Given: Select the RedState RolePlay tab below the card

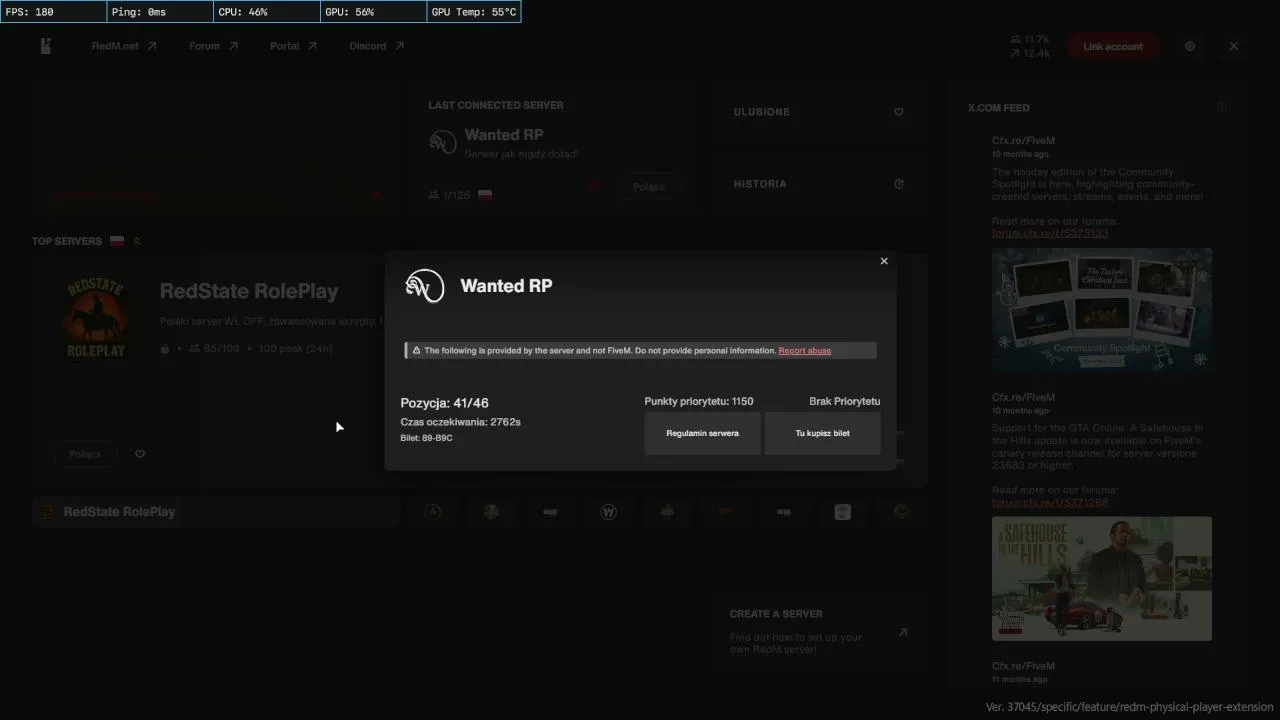Looking at the screenshot, I should click(215, 512).
